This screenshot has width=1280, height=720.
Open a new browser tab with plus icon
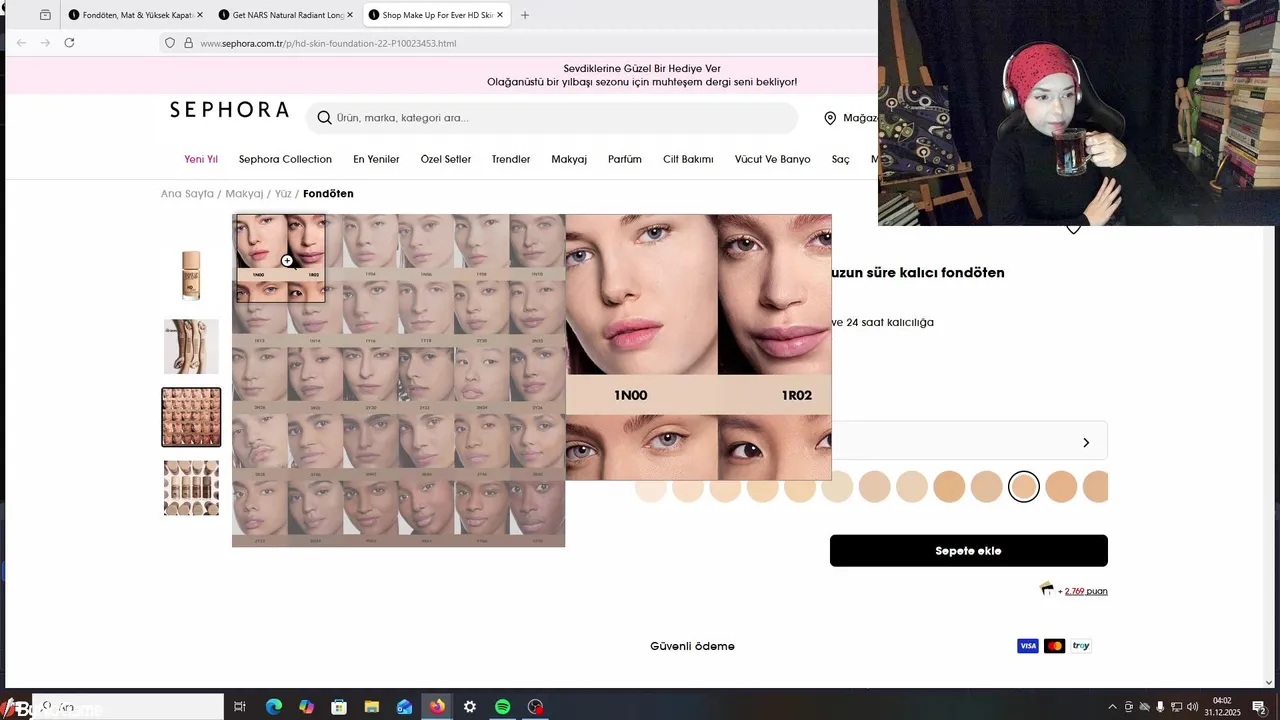(x=525, y=15)
